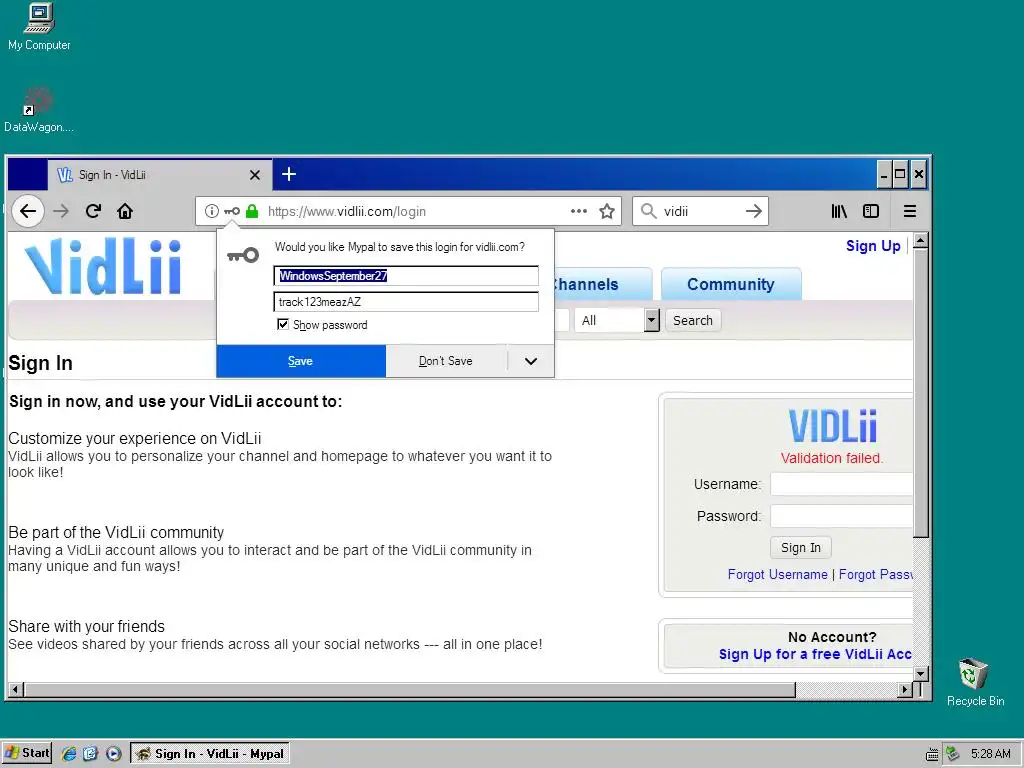Click the horizontal scrollbar thumb
This screenshot has height=768, width=1024.
[x=410, y=689]
